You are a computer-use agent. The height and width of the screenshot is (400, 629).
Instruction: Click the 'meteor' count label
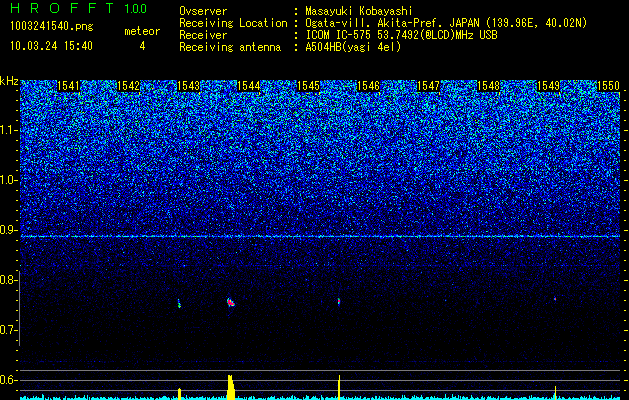[142, 31]
